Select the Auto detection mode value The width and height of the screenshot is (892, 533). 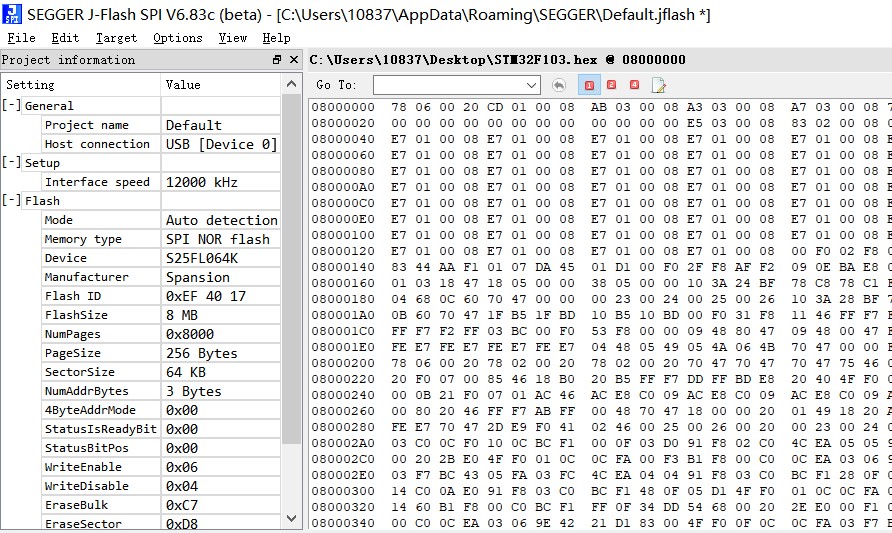point(222,220)
